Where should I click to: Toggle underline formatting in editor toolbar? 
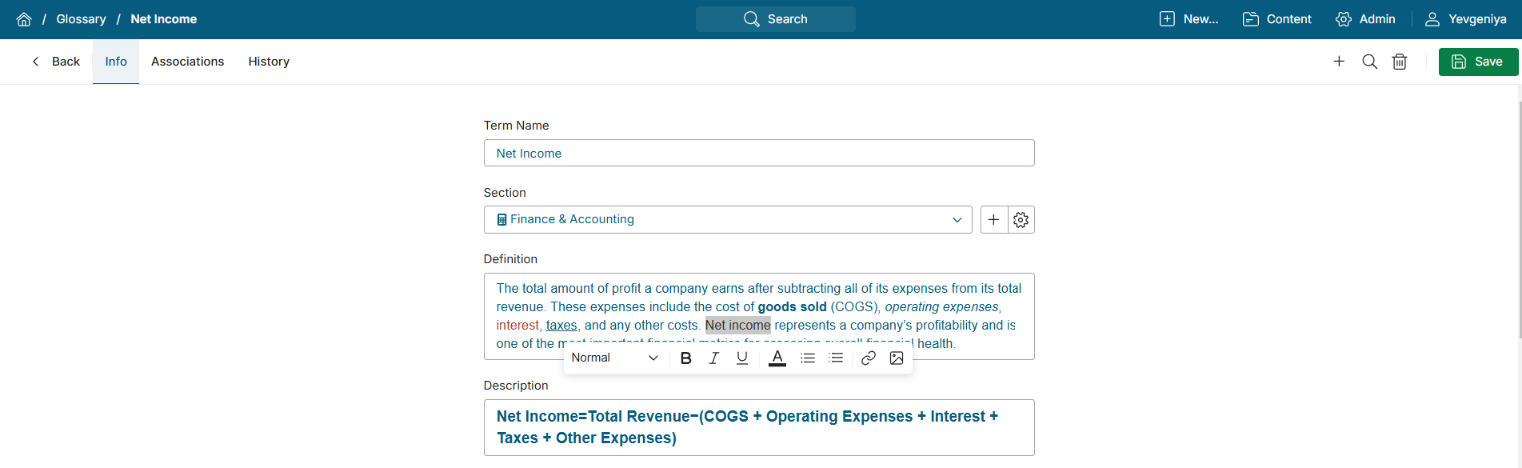pos(742,358)
